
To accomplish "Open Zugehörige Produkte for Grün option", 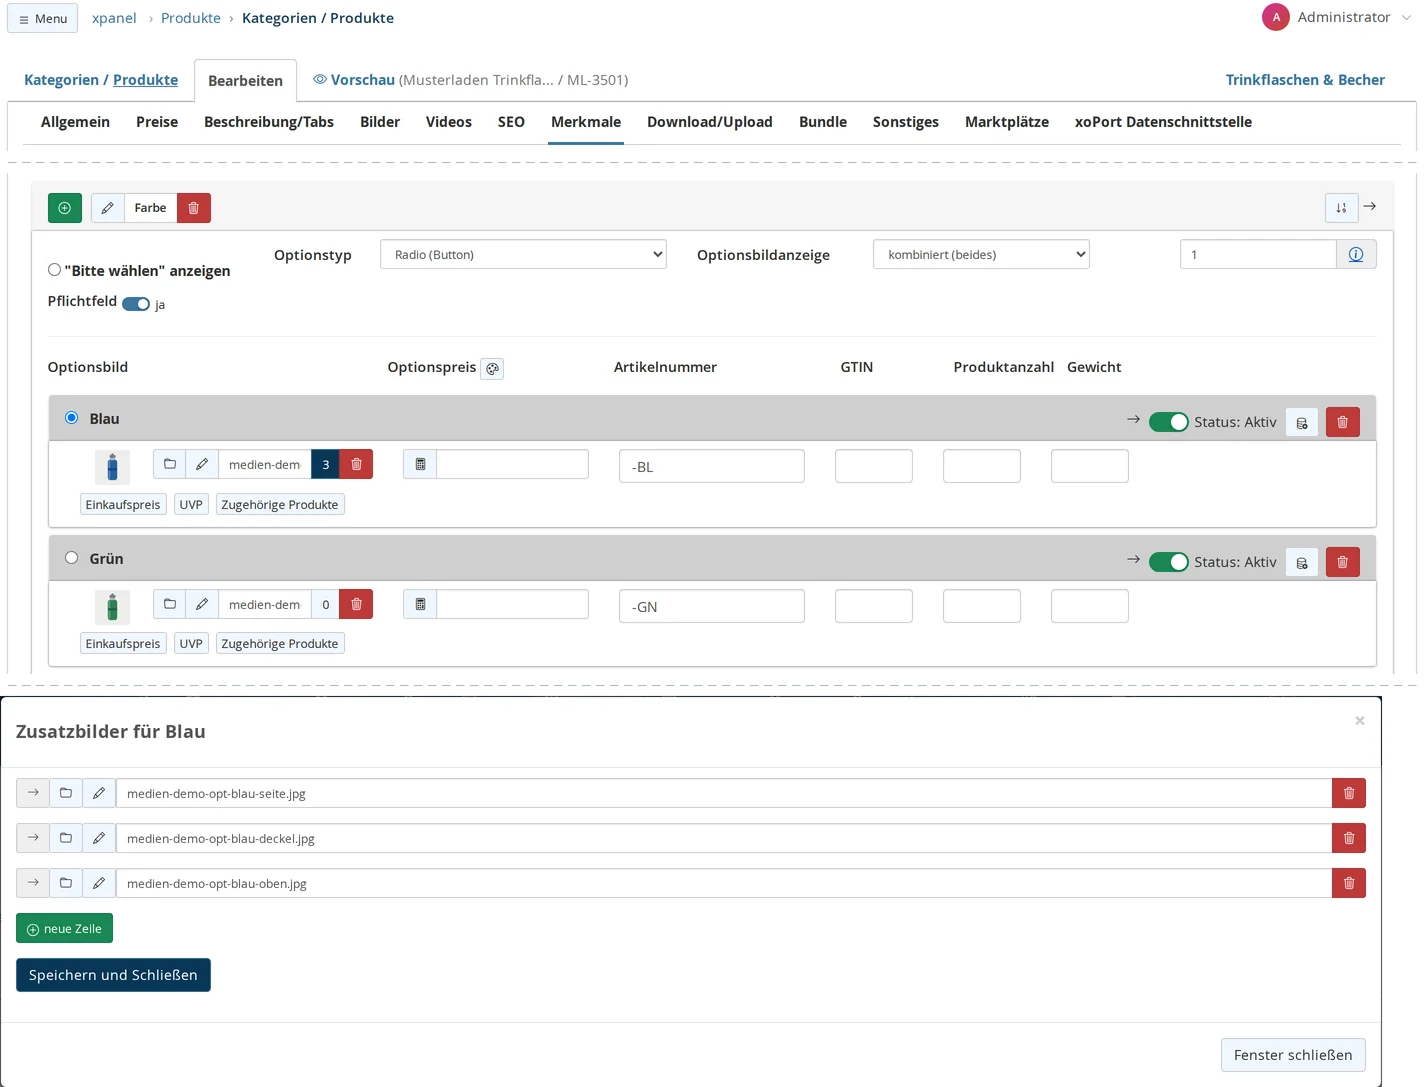I will pyautogui.click(x=280, y=644).
